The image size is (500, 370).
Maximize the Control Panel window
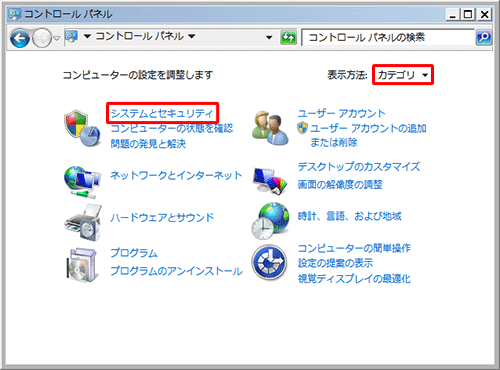point(468,14)
